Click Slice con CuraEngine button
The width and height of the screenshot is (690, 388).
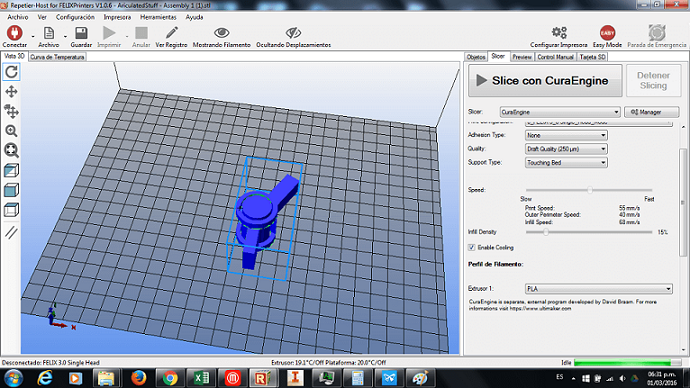click(545, 81)
